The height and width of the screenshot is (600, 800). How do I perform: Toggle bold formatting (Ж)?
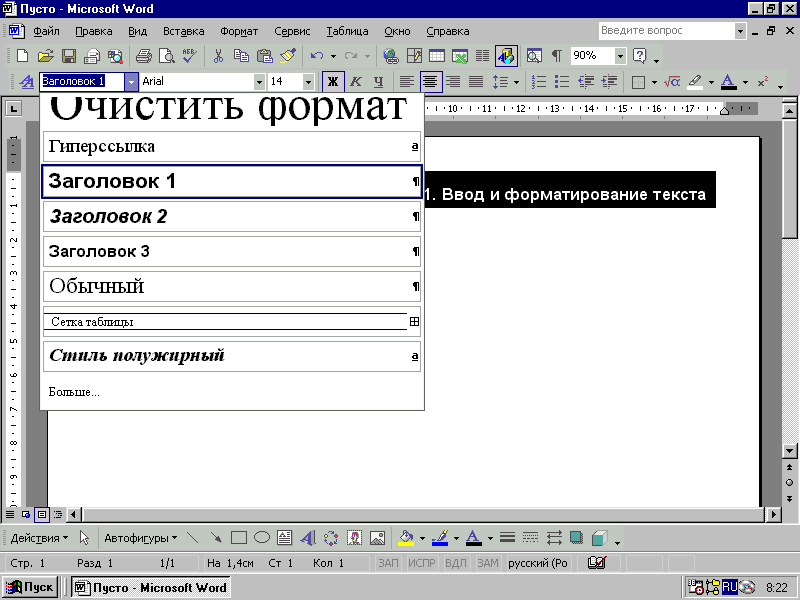point(333,82)
